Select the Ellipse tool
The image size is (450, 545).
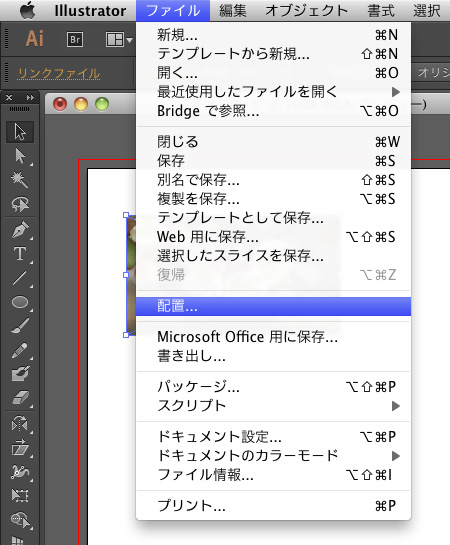tap(20, 302)
